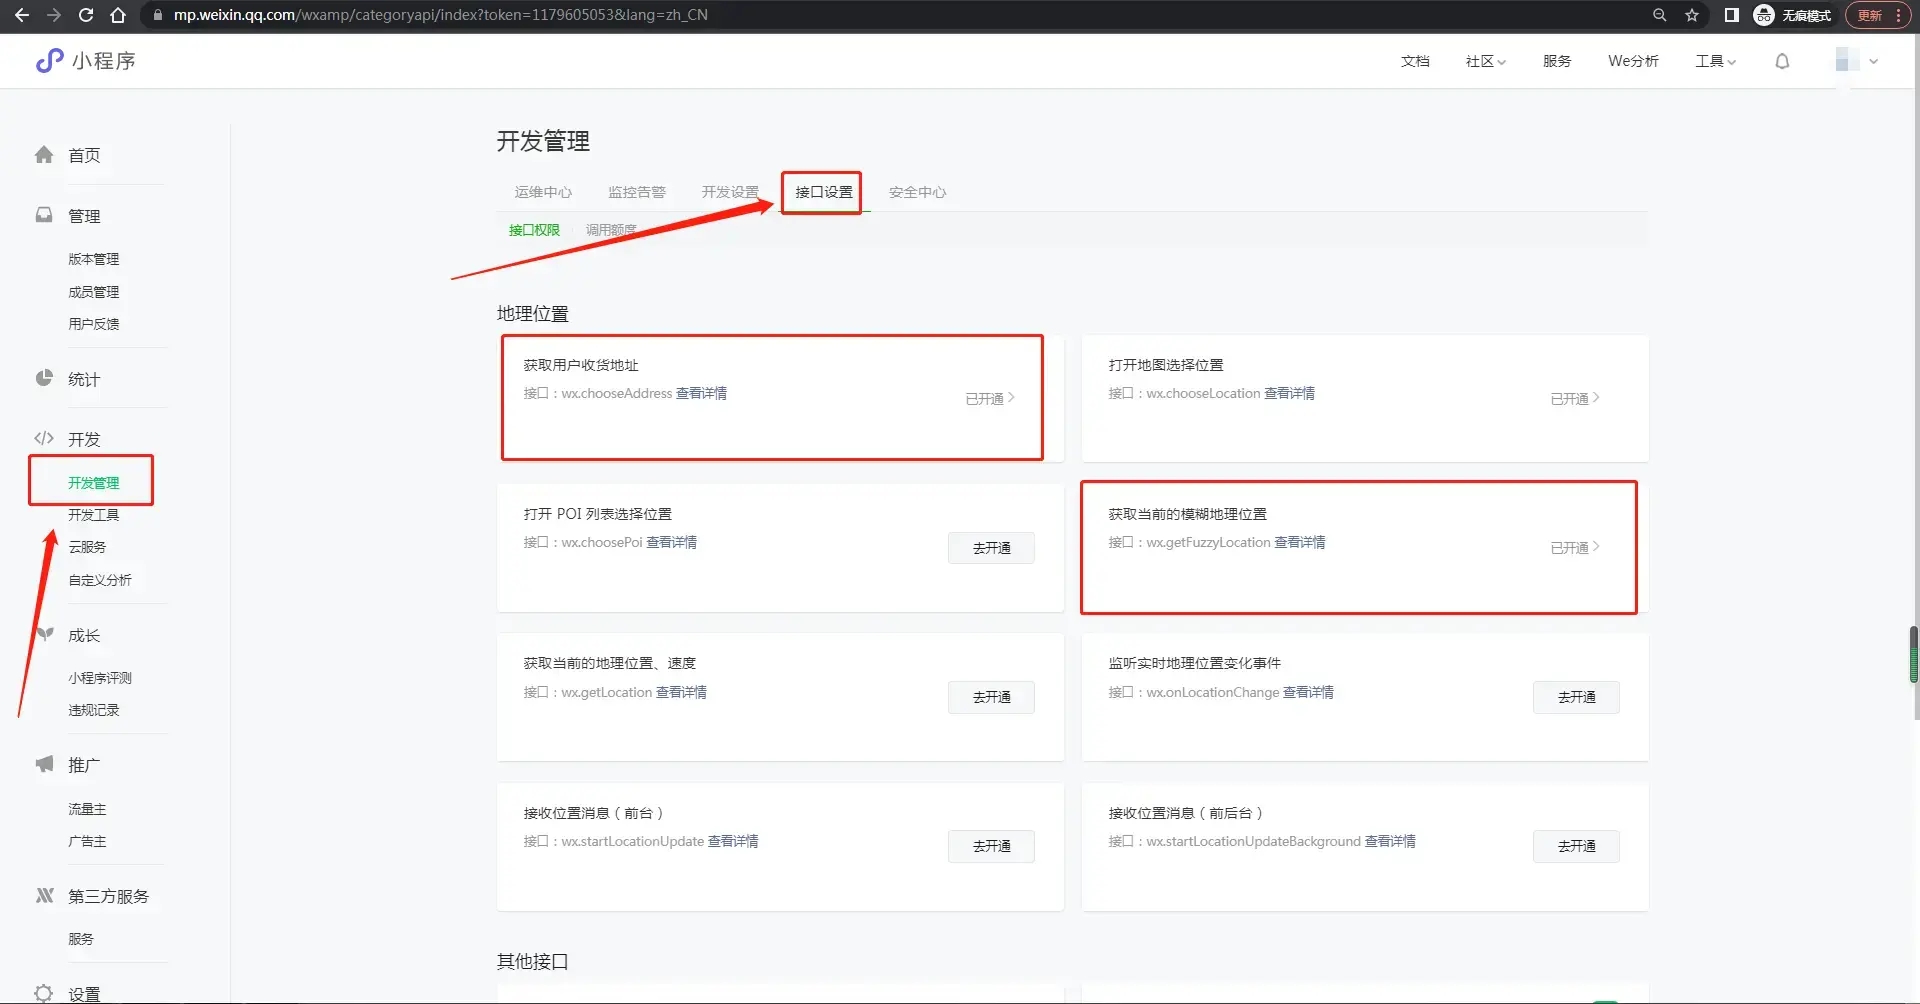Click the Mini Program logo icon

point(49,61)
